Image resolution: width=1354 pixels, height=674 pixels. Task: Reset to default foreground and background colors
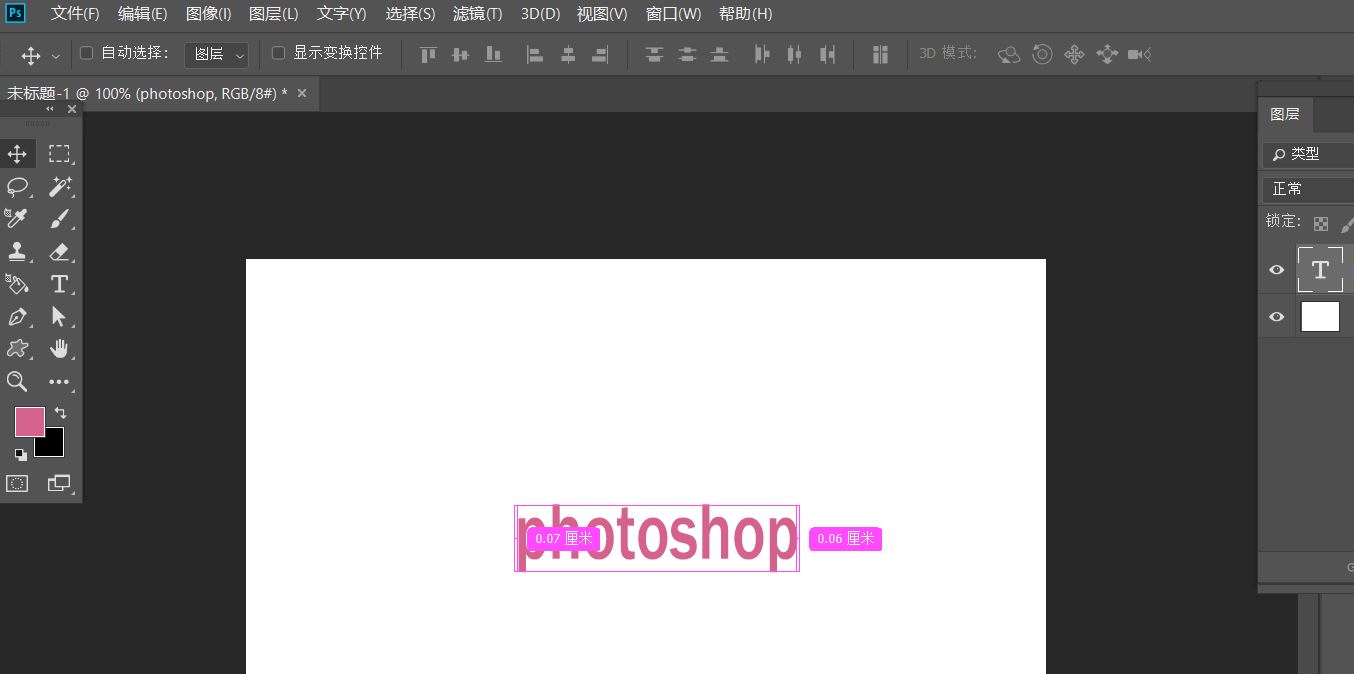point(21,454)
